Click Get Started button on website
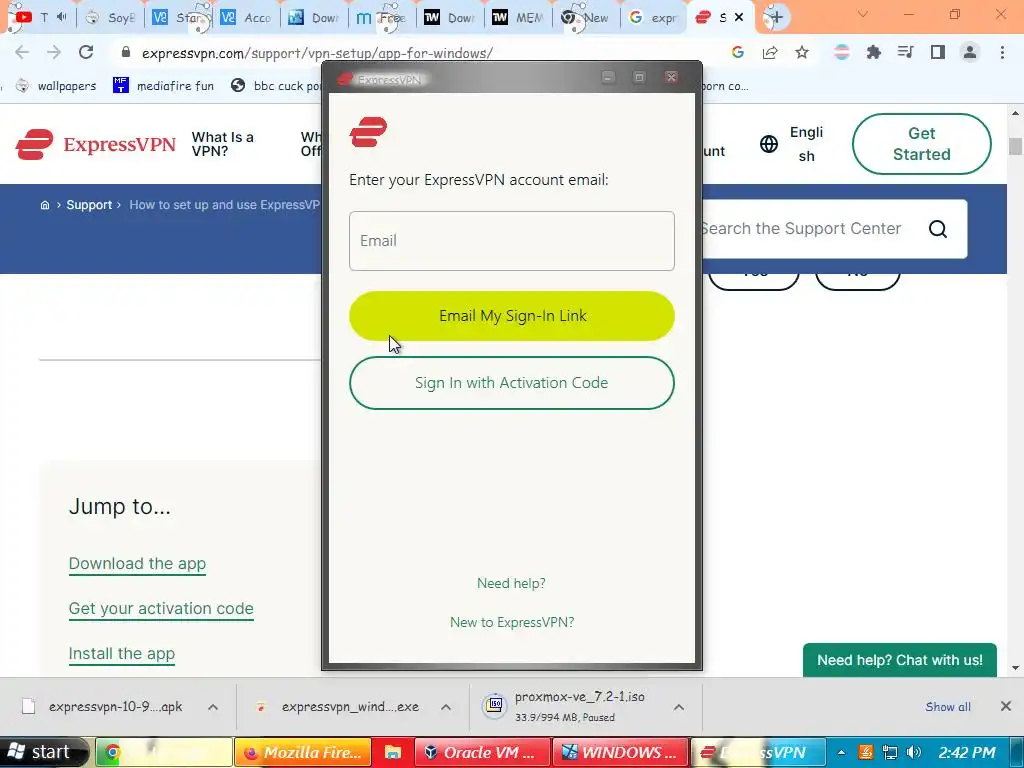 click(921, 144)
